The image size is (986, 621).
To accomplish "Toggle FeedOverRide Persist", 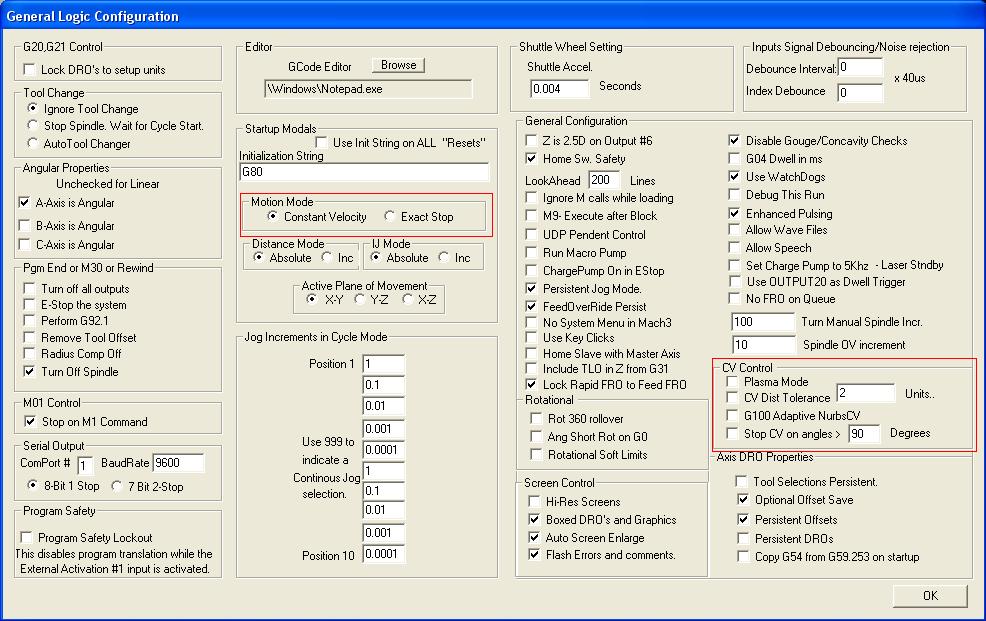I will tap(531, 306).
